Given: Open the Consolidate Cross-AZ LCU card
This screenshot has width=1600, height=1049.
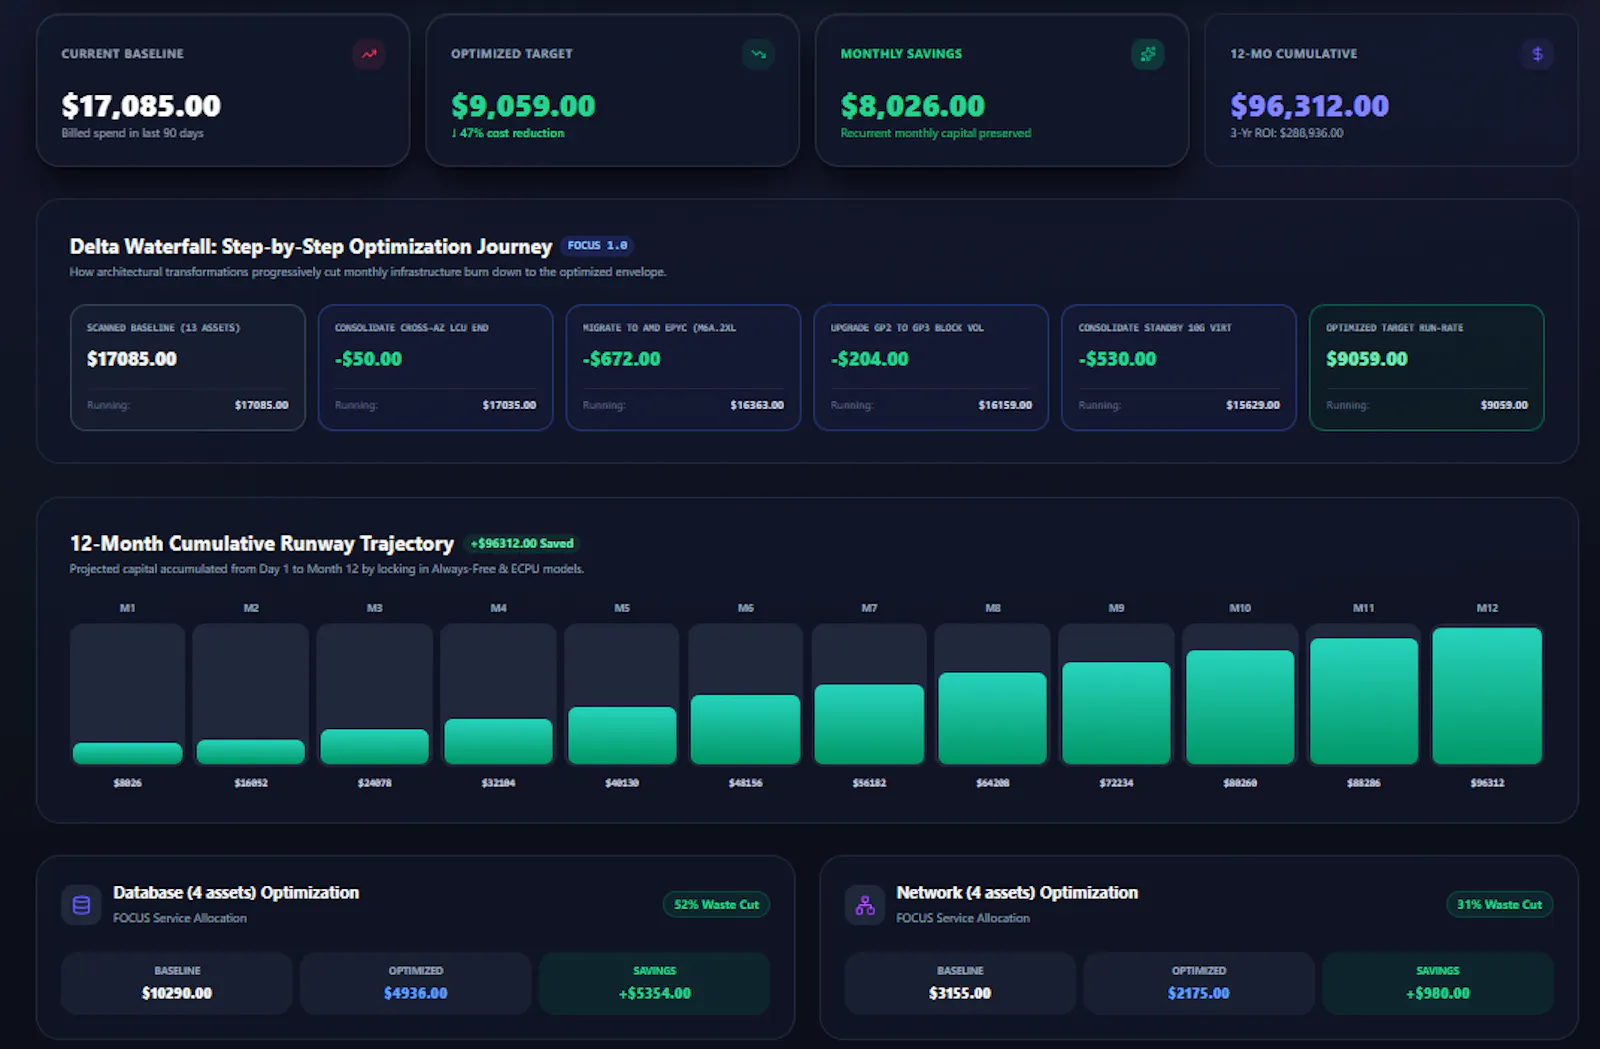Looking at the screenshot, I should coord(436,368).
